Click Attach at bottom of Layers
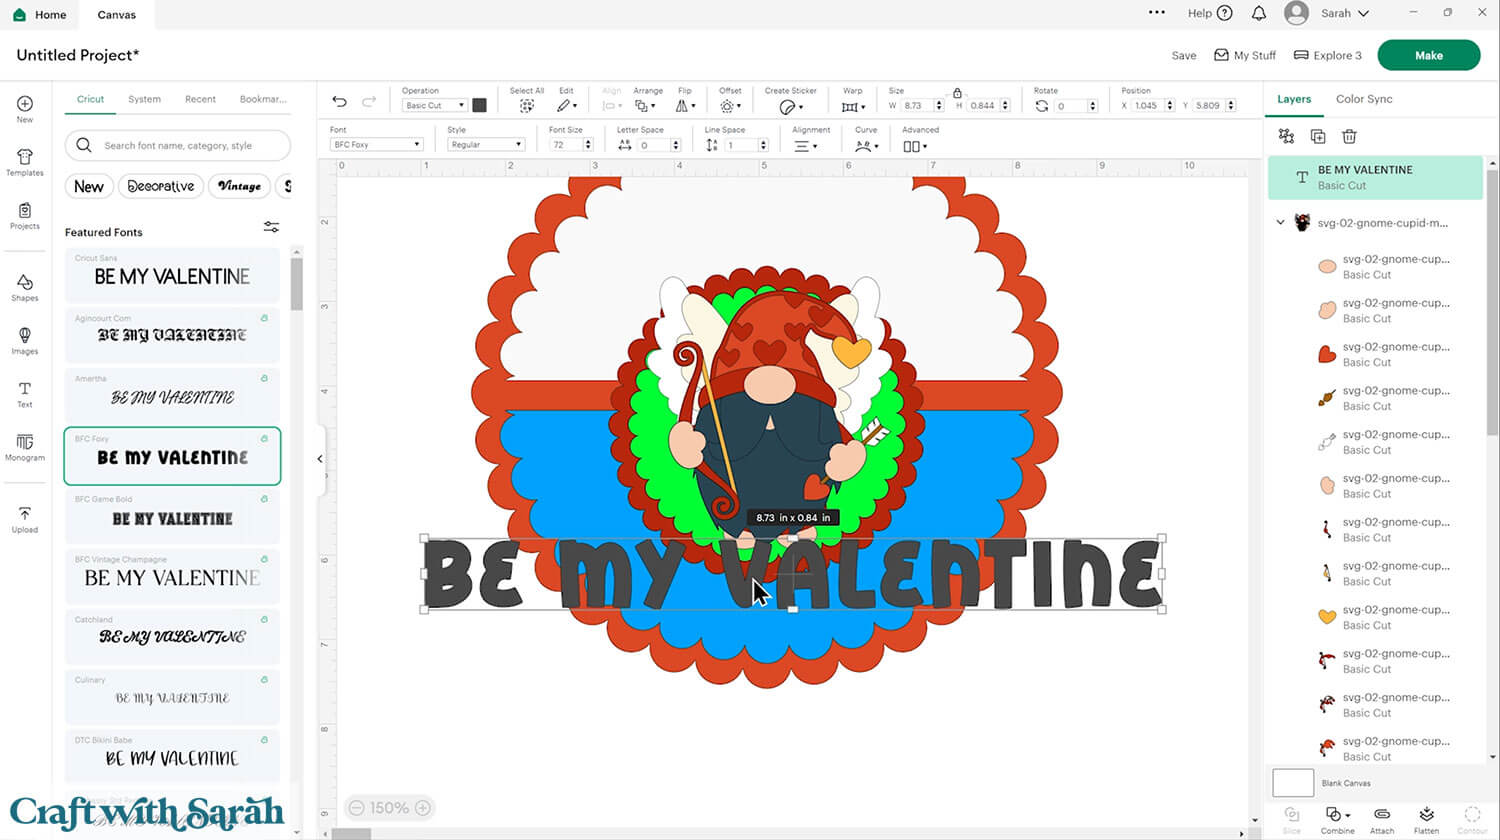Image resolution: width=1500 pixels, height=840 pixels. point(1382,818)
